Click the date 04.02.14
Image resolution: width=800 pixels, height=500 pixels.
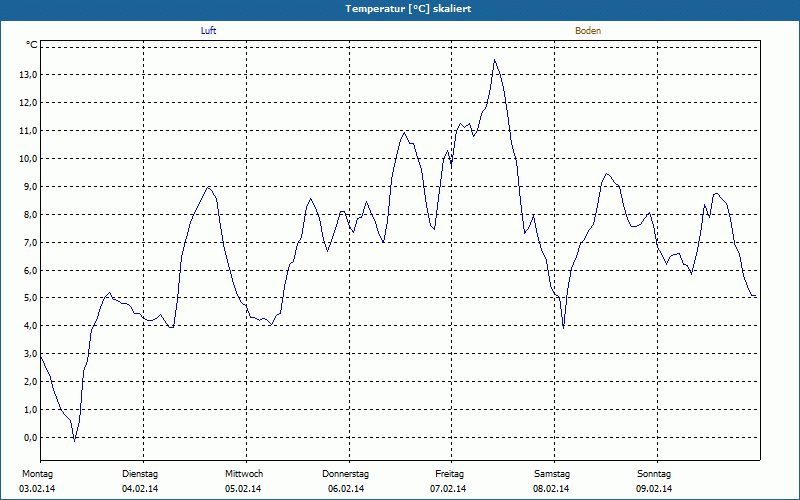coord(140,489)
